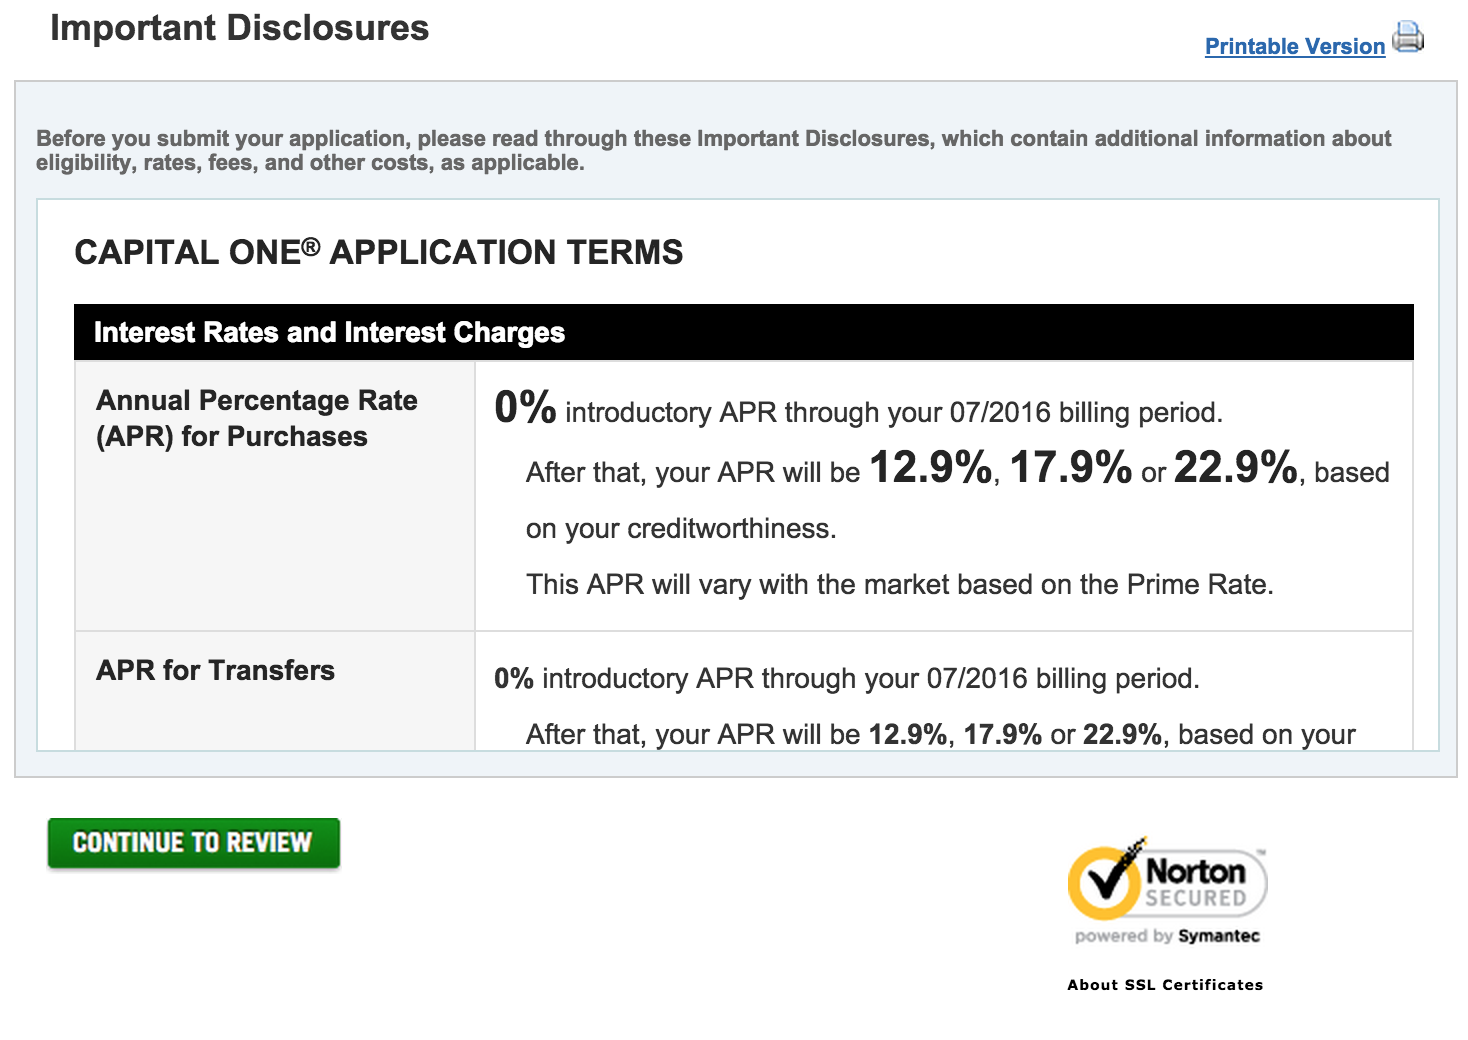
Task: Click "Annual Percentage Rate (APR) for Purchases" cell
Action: [x=275, y=496]
